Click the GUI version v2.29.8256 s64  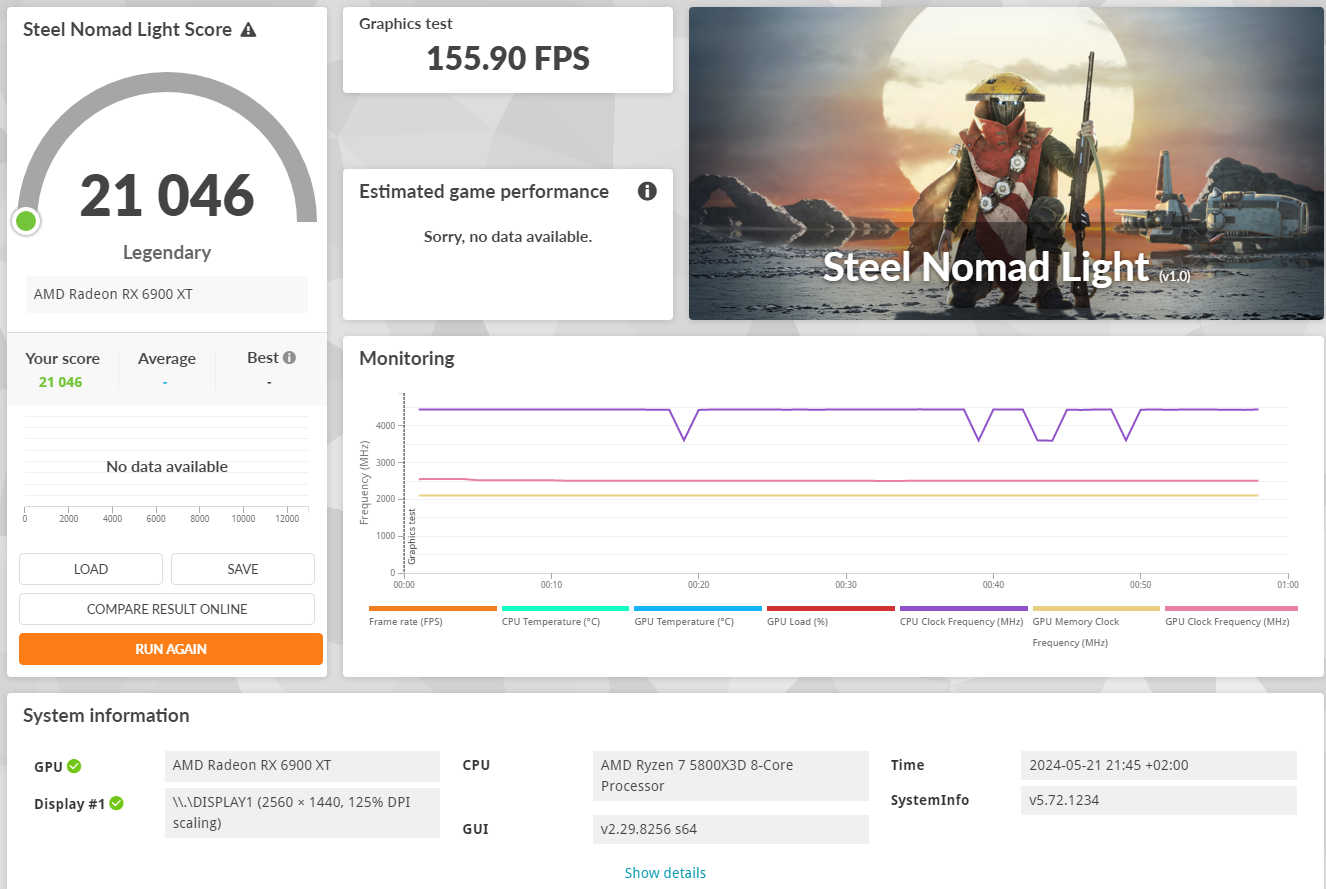730,829
